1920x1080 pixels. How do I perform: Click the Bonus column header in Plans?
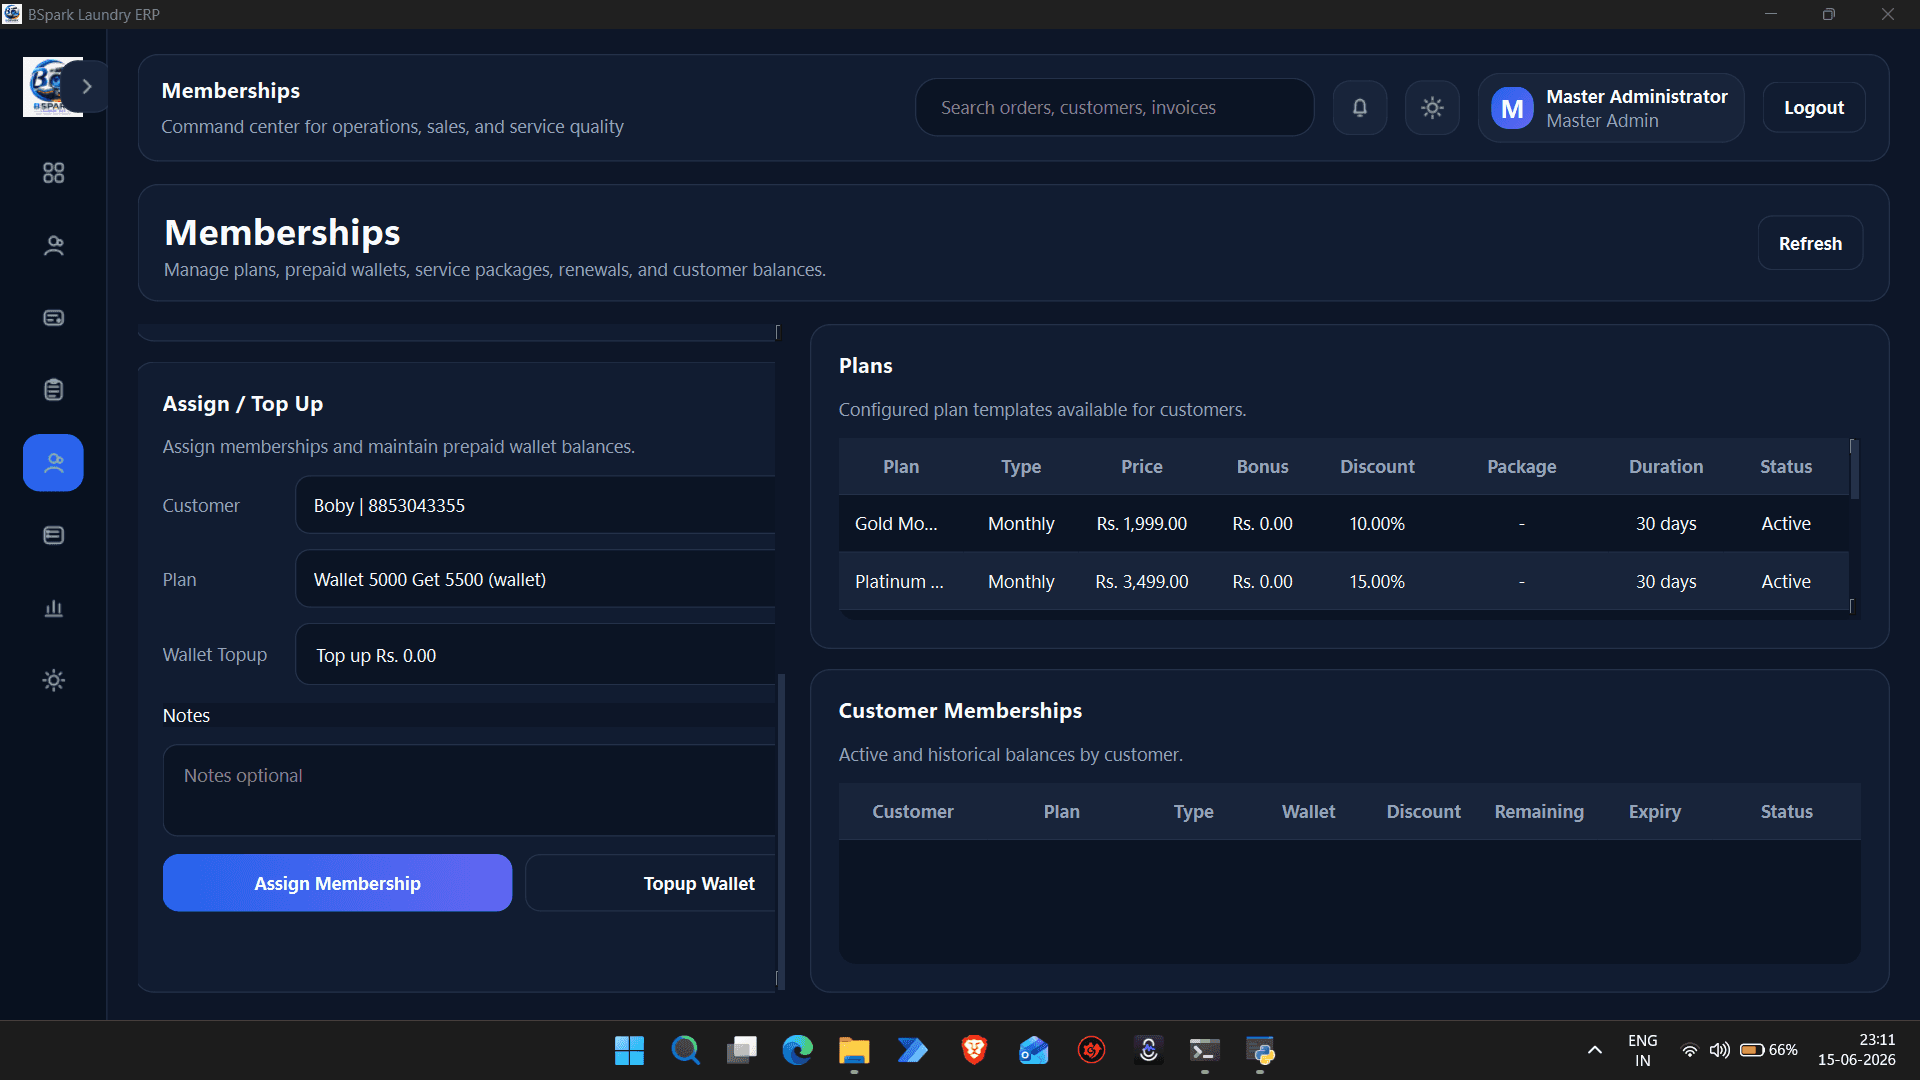[x=1262, y=467]
